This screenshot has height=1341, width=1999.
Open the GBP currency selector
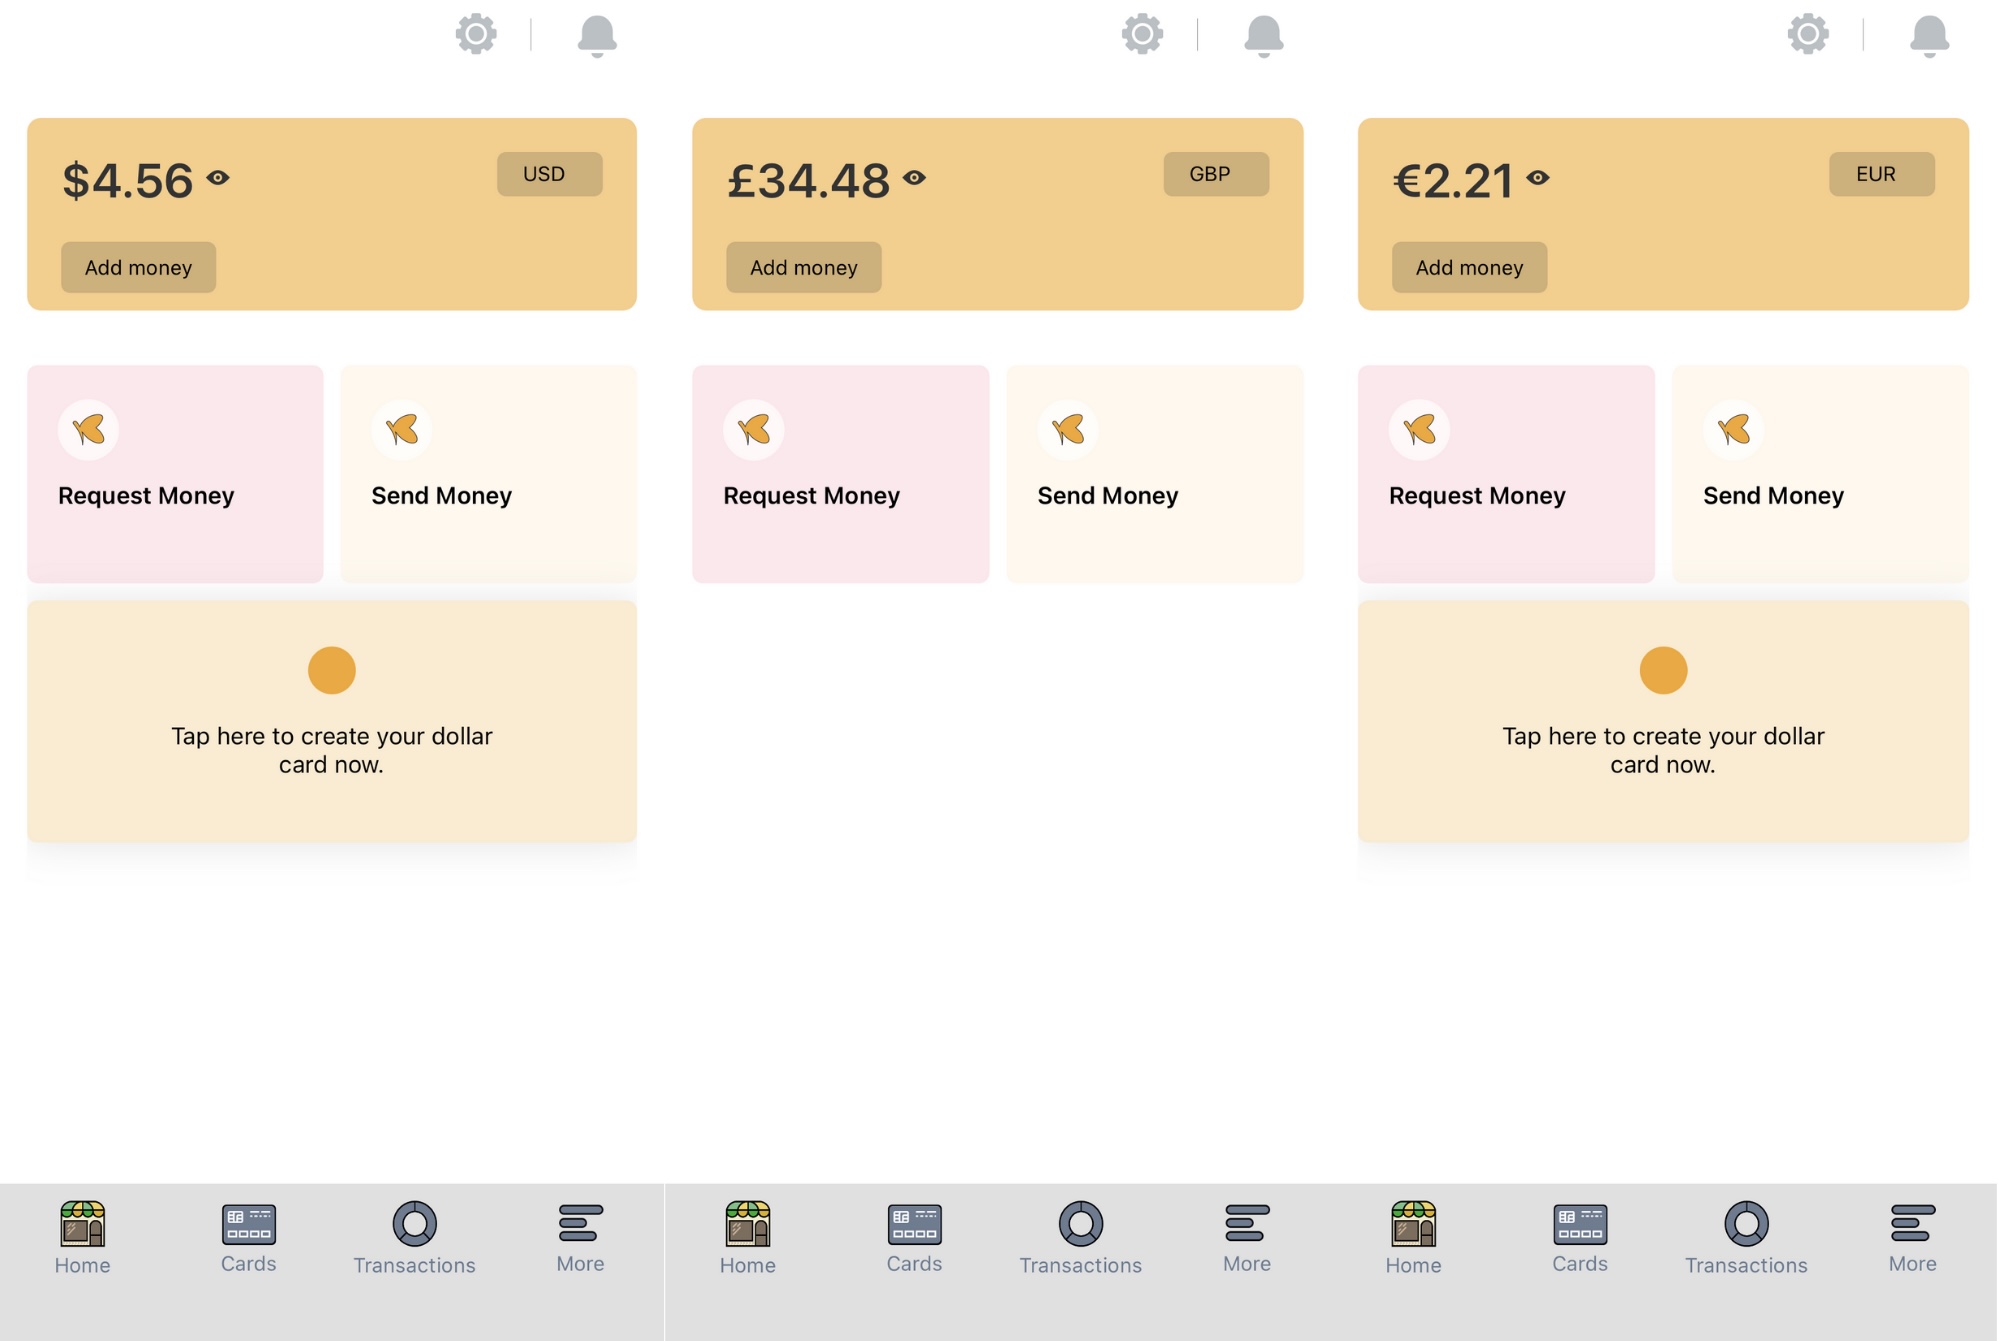point(1215,173)
